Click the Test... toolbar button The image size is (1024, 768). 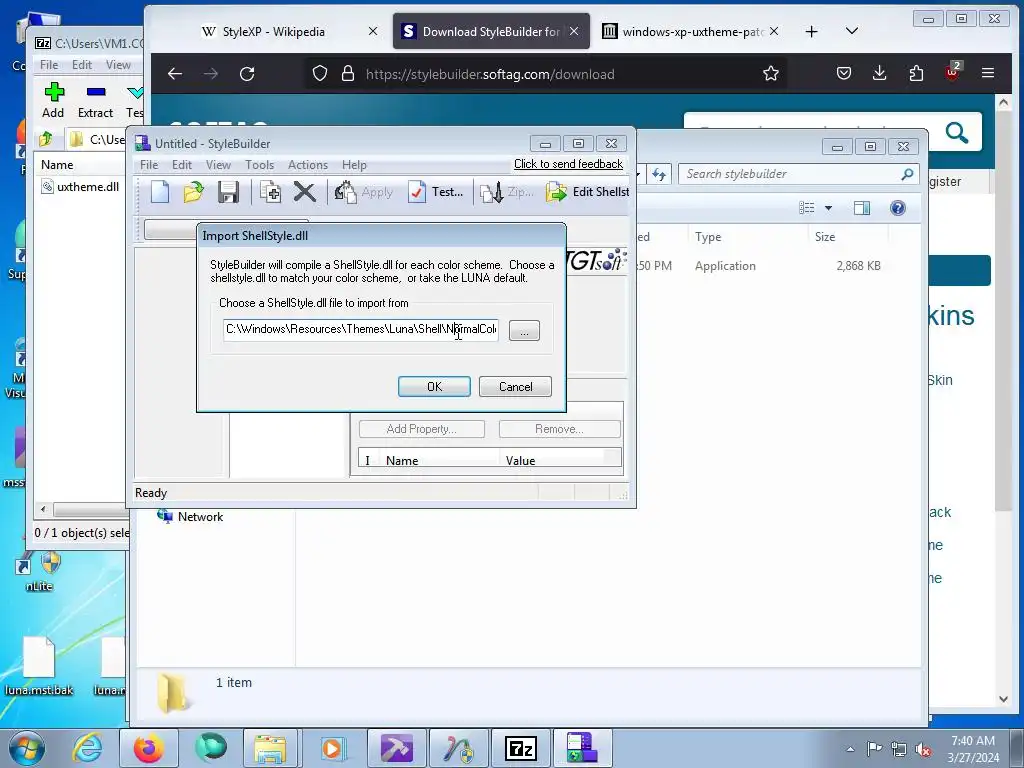coord(435,192)
